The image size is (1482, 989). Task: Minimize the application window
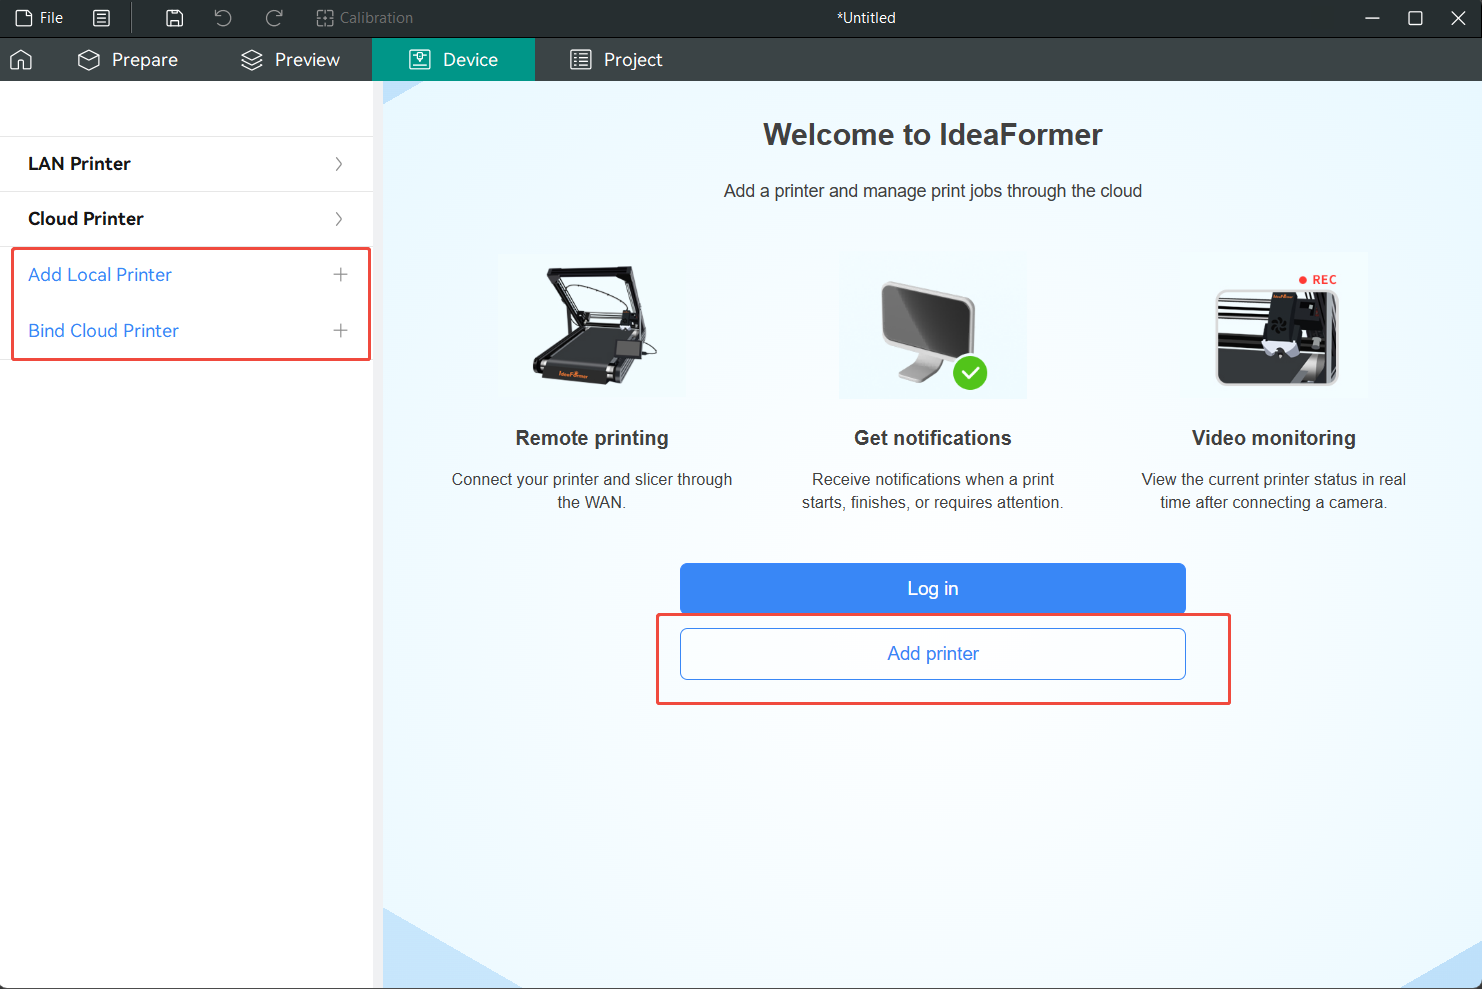coord(1372,18)
